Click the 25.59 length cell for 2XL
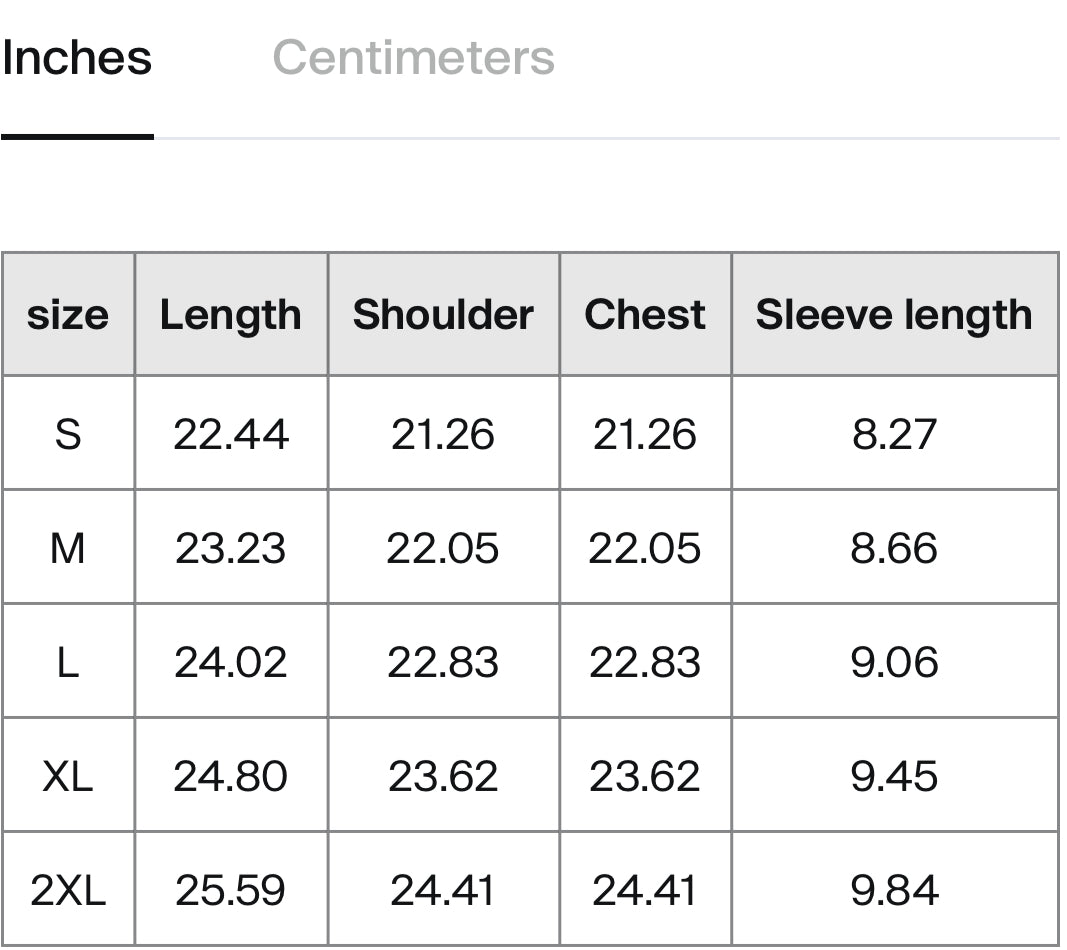 tap(231, 889)
